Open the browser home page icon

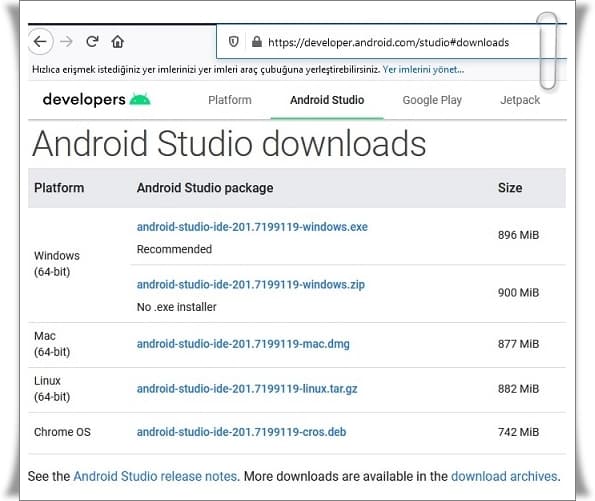pyautogui.click(x=118, y=41)
